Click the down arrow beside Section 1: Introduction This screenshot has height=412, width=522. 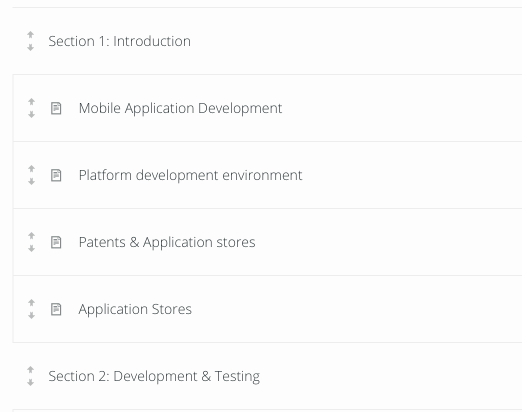click(x=30, y=48)
